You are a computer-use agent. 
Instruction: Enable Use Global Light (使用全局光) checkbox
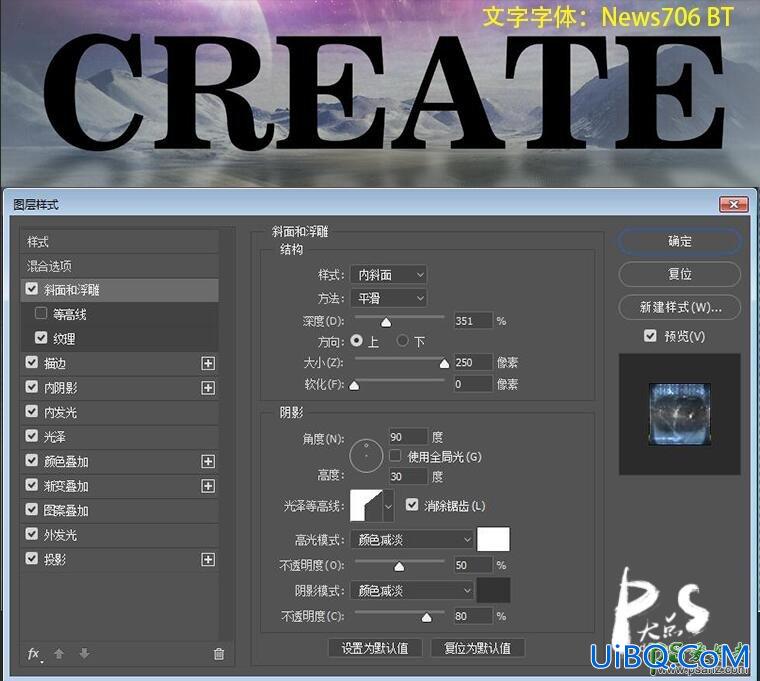pos(395,456)
